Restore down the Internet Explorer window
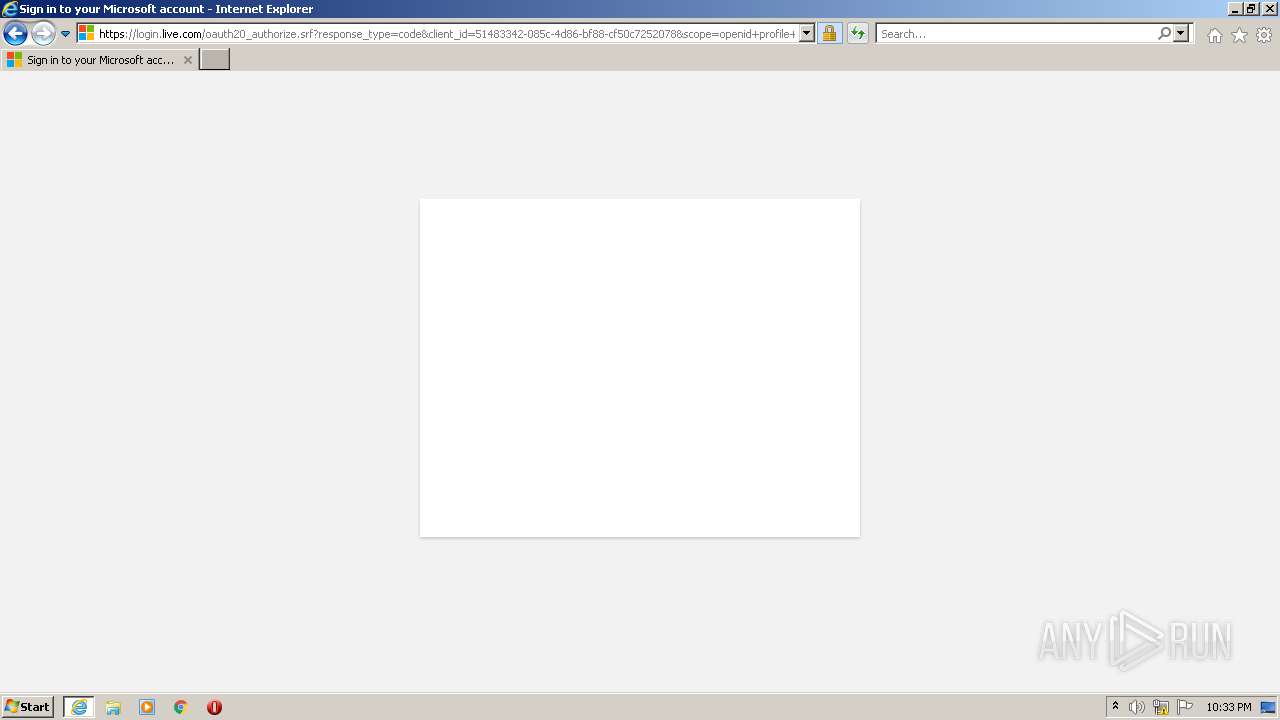Image resolution: width=1280 pixels, height=720 pixels. (1251, 9)
